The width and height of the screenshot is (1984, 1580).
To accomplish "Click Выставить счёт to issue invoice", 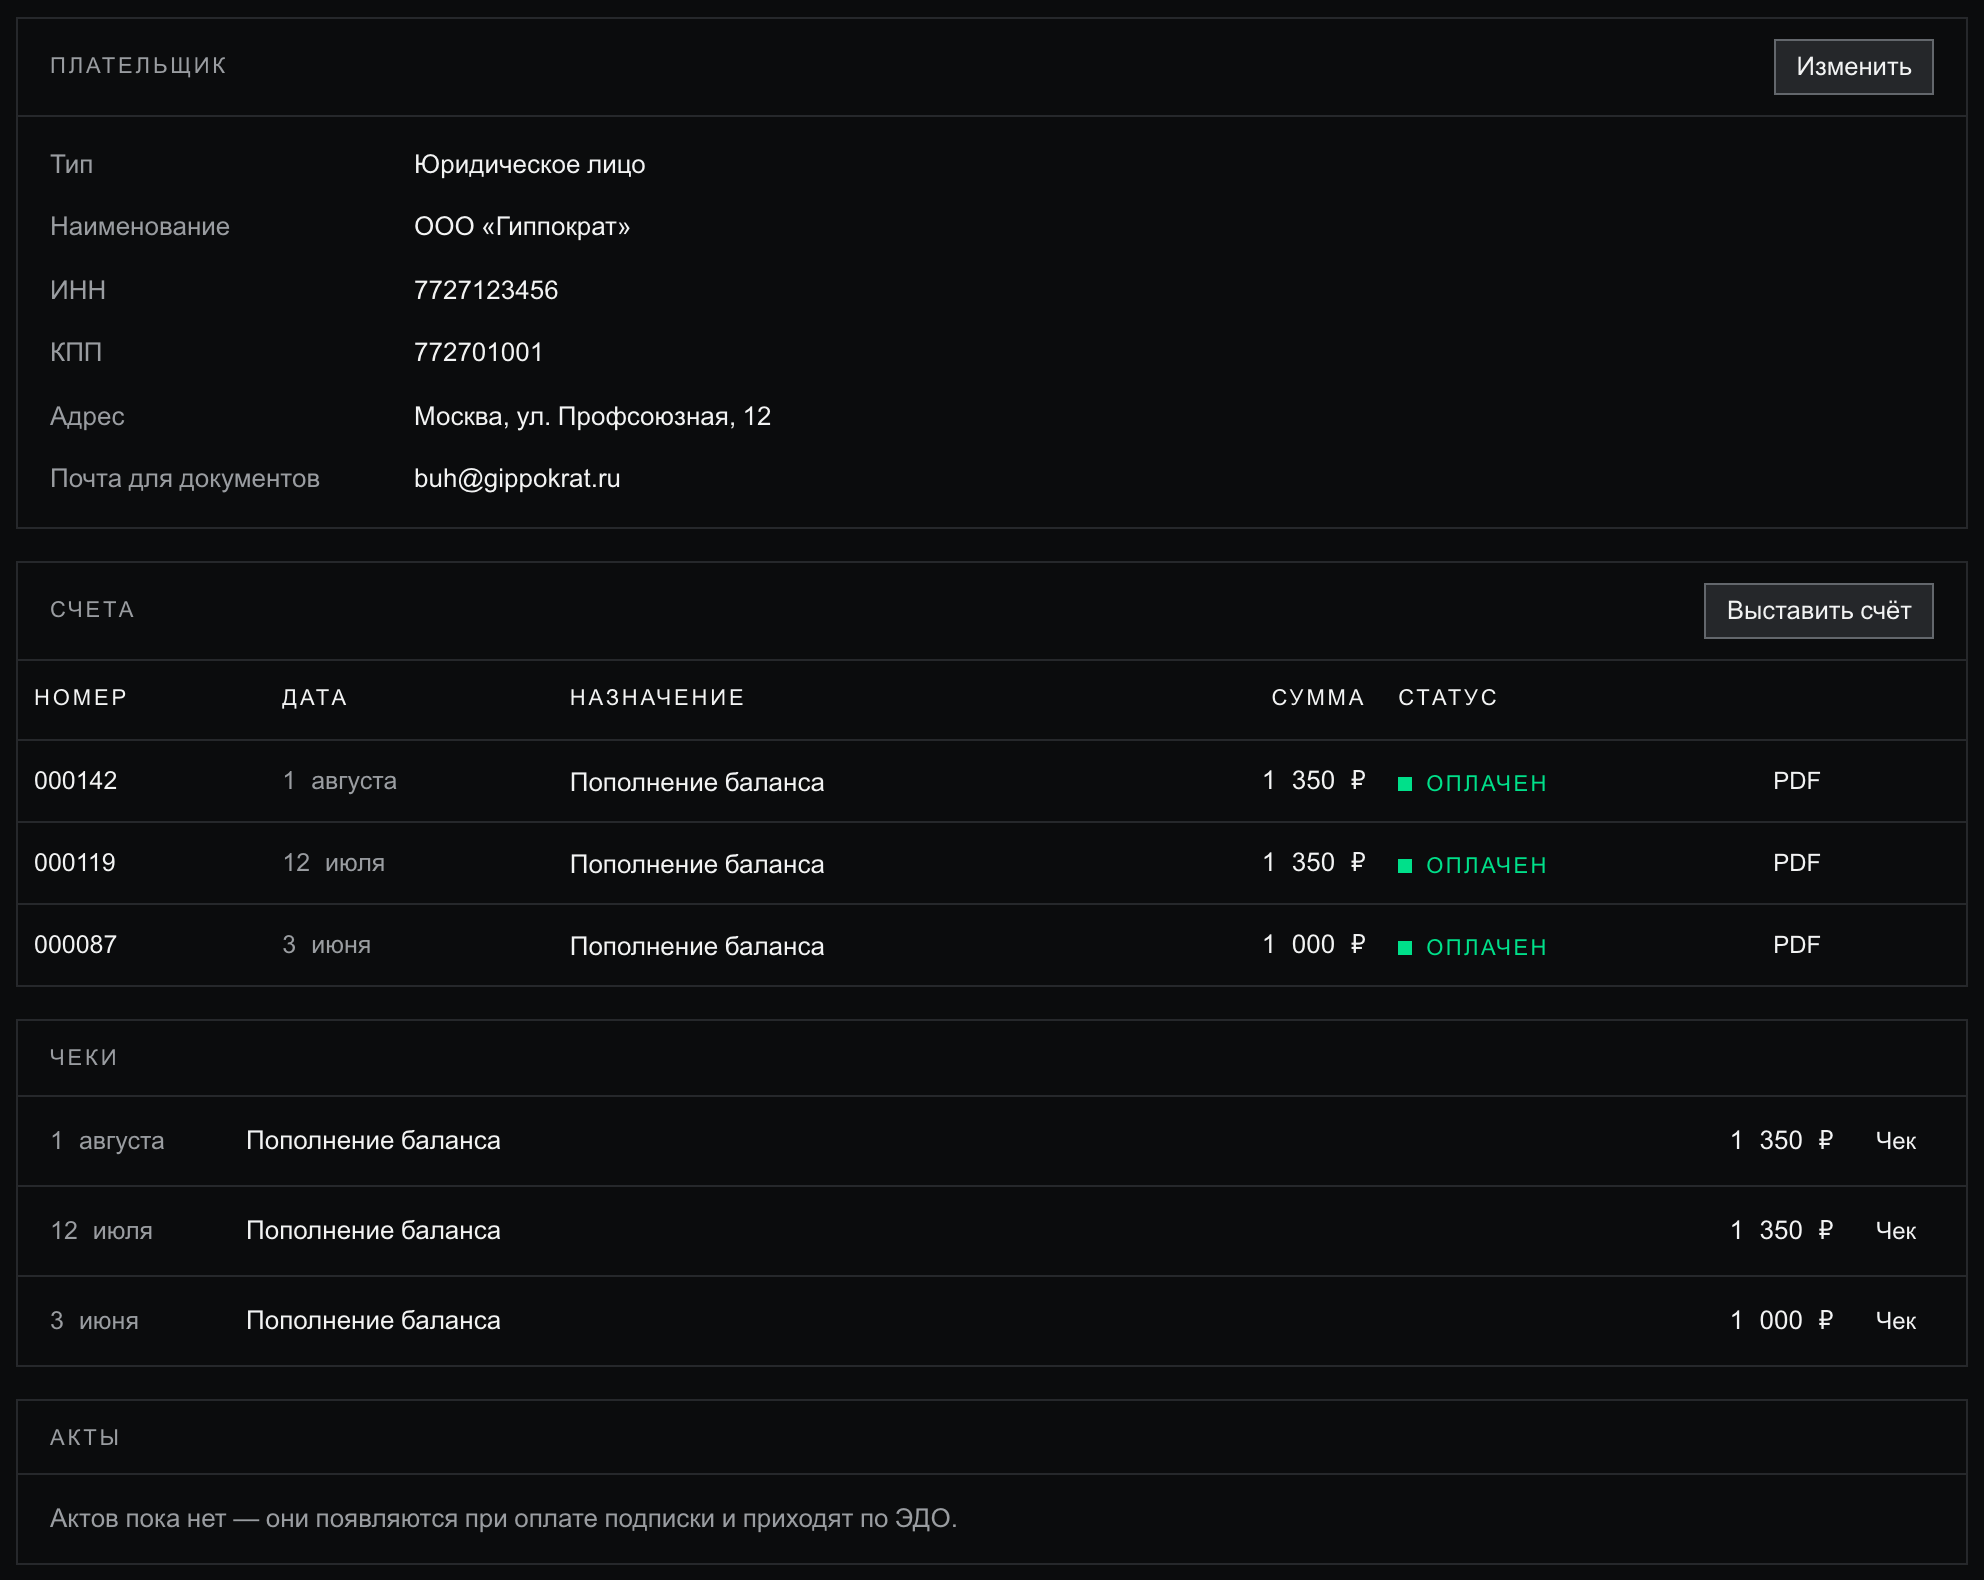I will pyautogui.click(x=1818, y=611).
